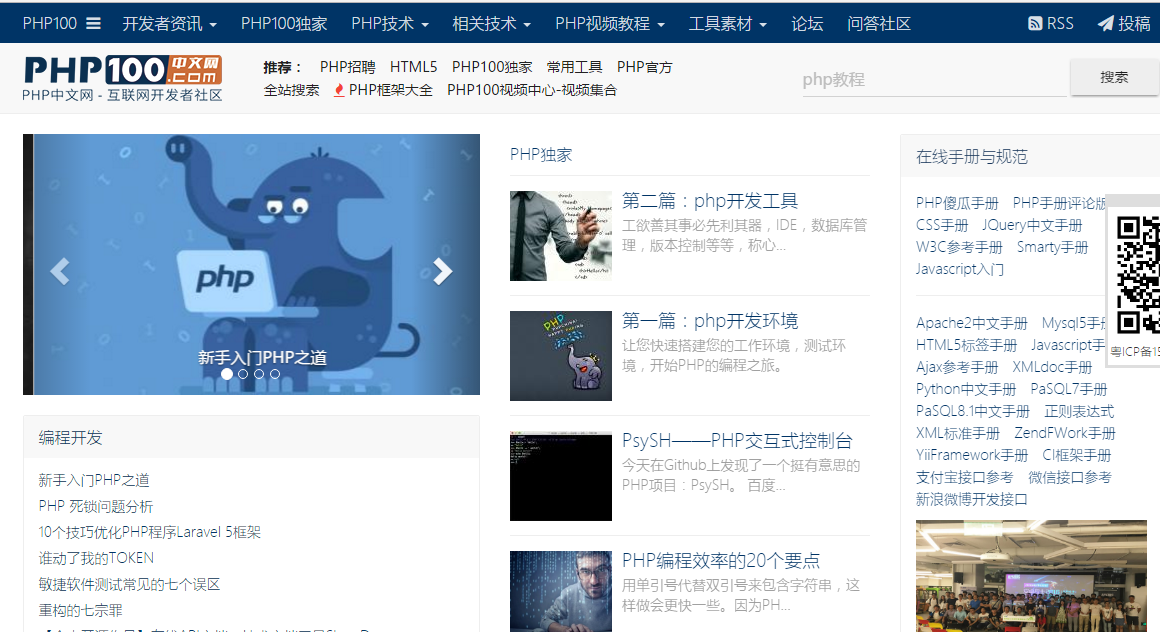Click the PHP独家 section heading
Image resolution: width=1160 pixels, height=632 pixels.
(541, 155)
